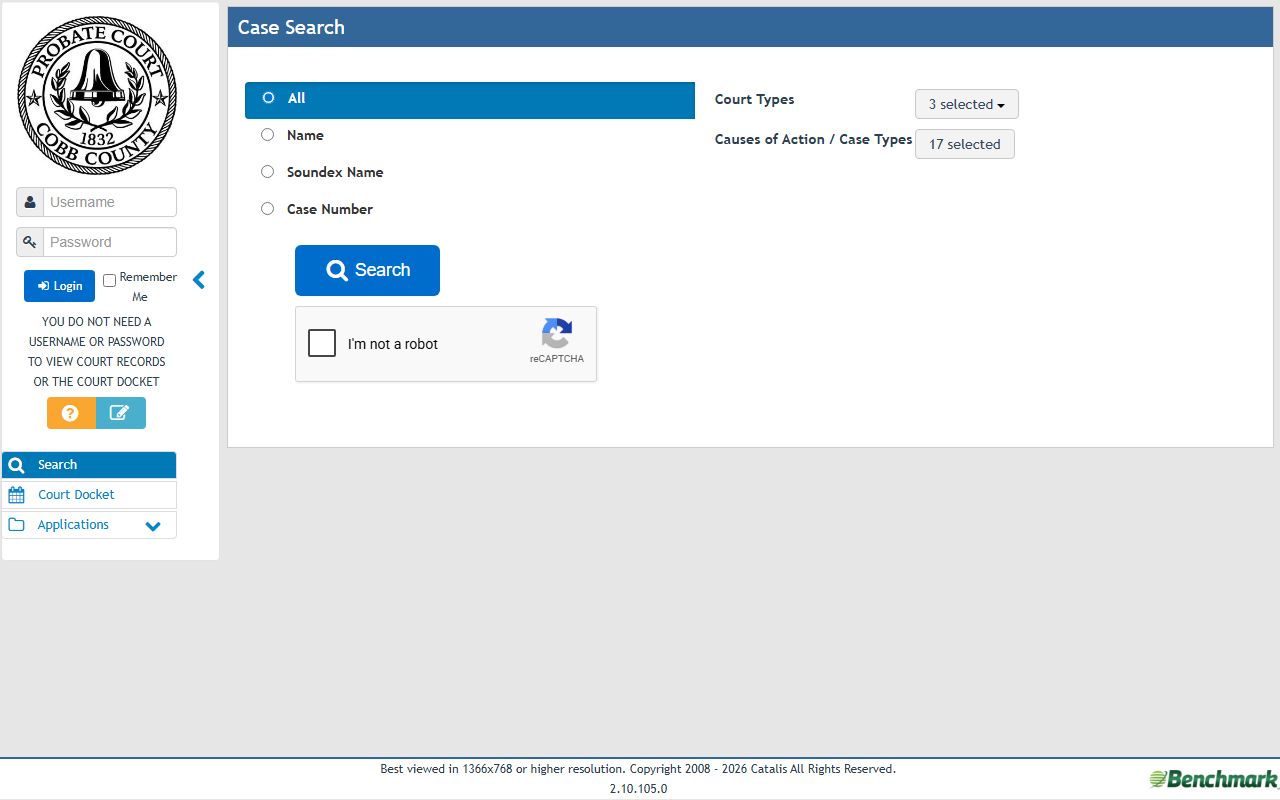This screenshot has height=800, width=1280.
Task: Select the All search radio button
Action: coord(268,98)
